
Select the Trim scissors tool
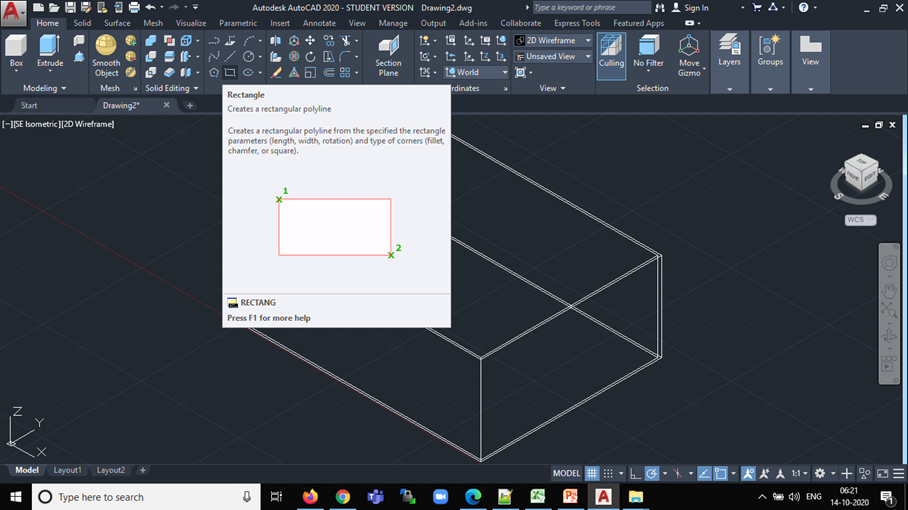[346, 41]
